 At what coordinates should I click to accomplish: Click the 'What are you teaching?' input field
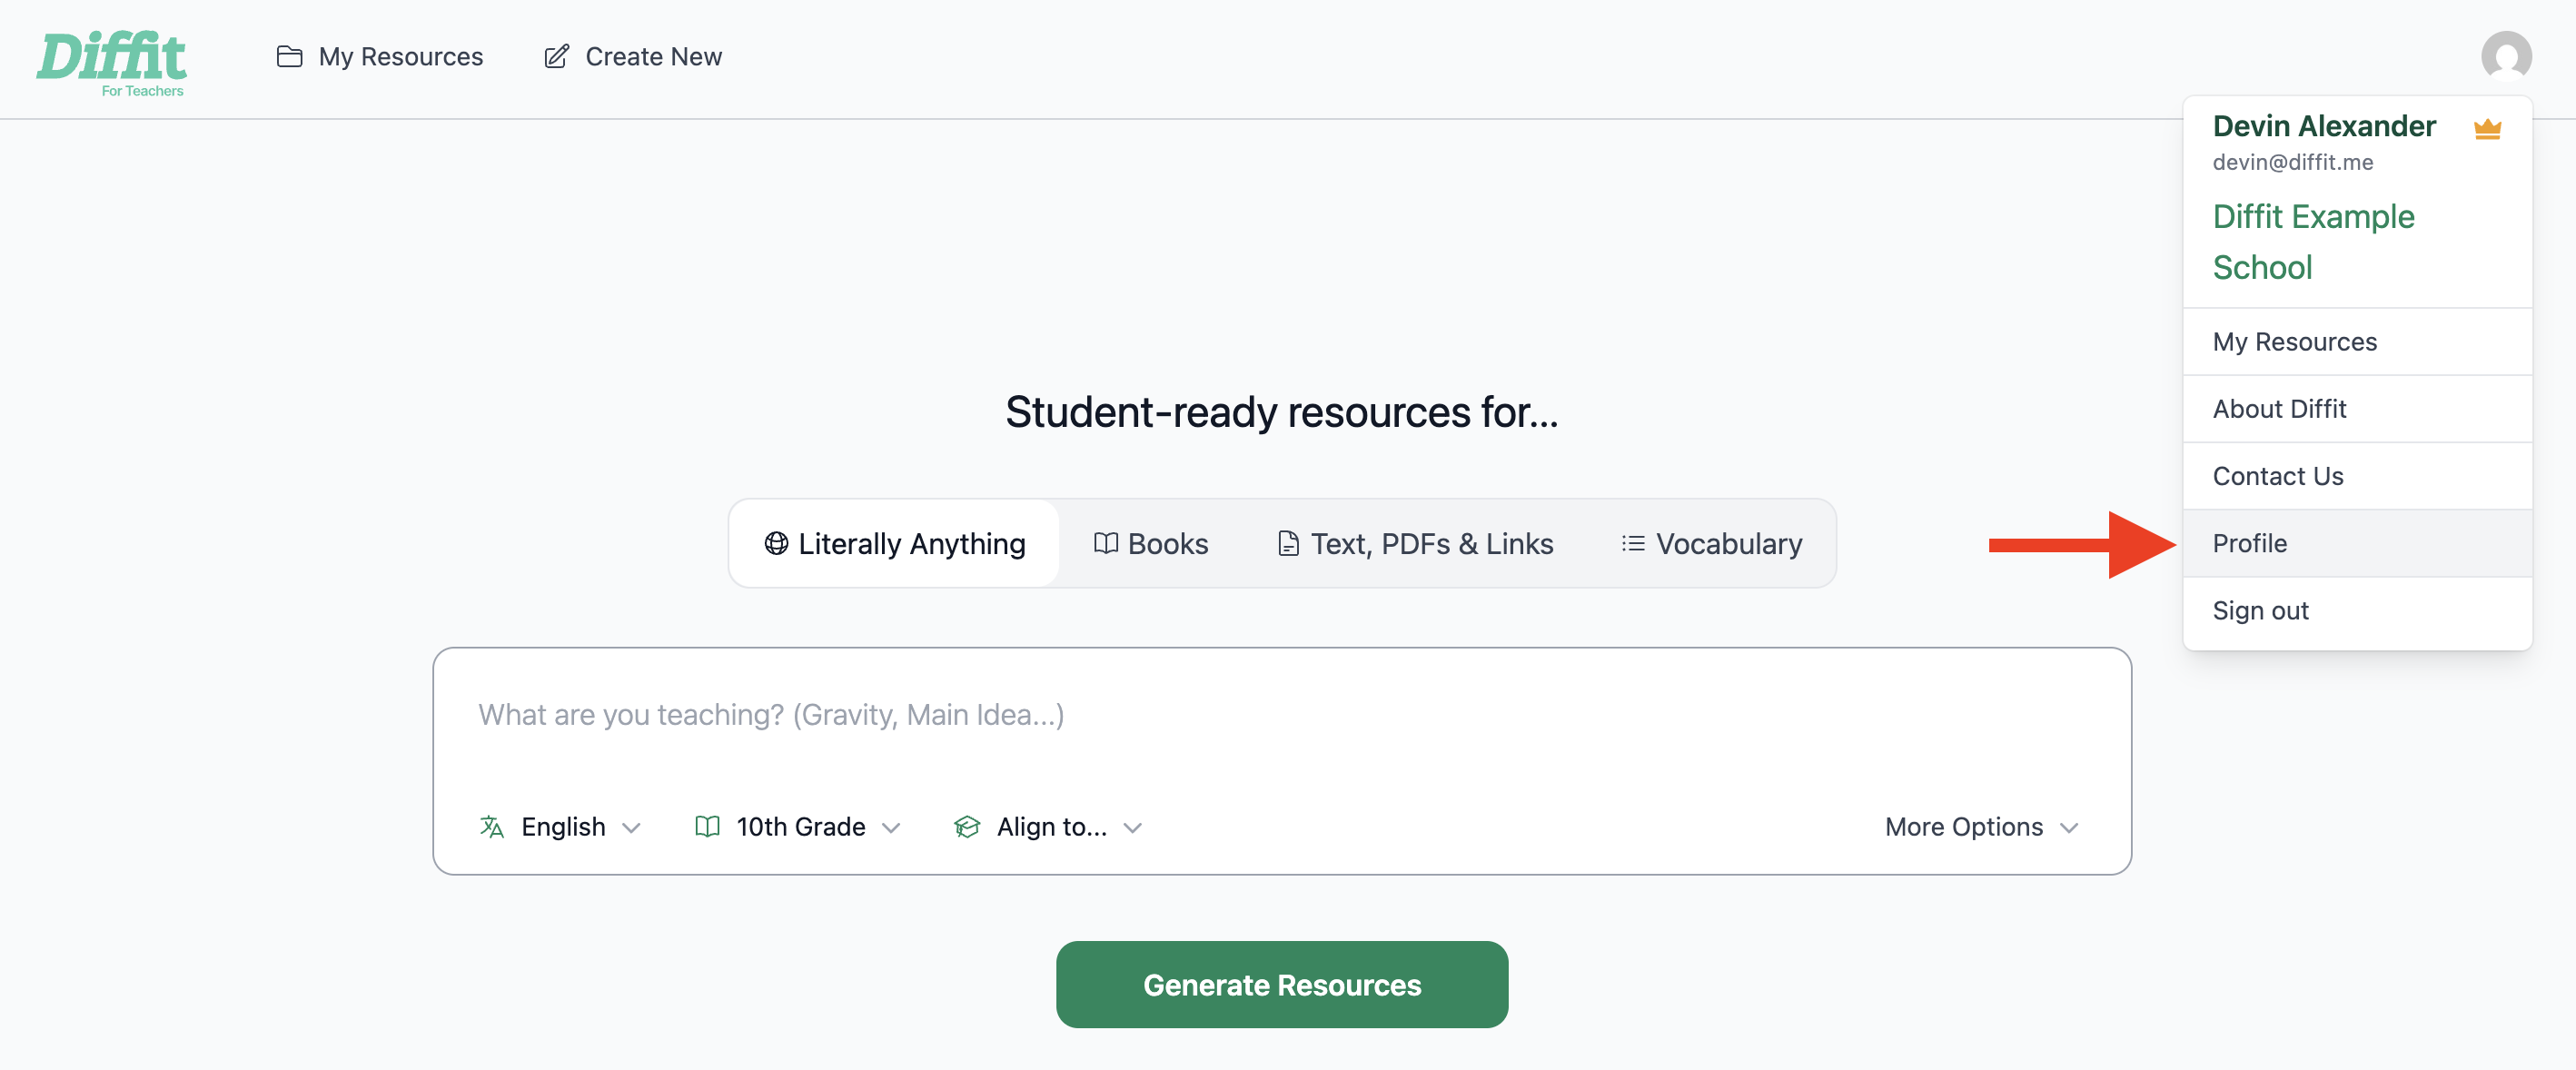pos(1280,714)
